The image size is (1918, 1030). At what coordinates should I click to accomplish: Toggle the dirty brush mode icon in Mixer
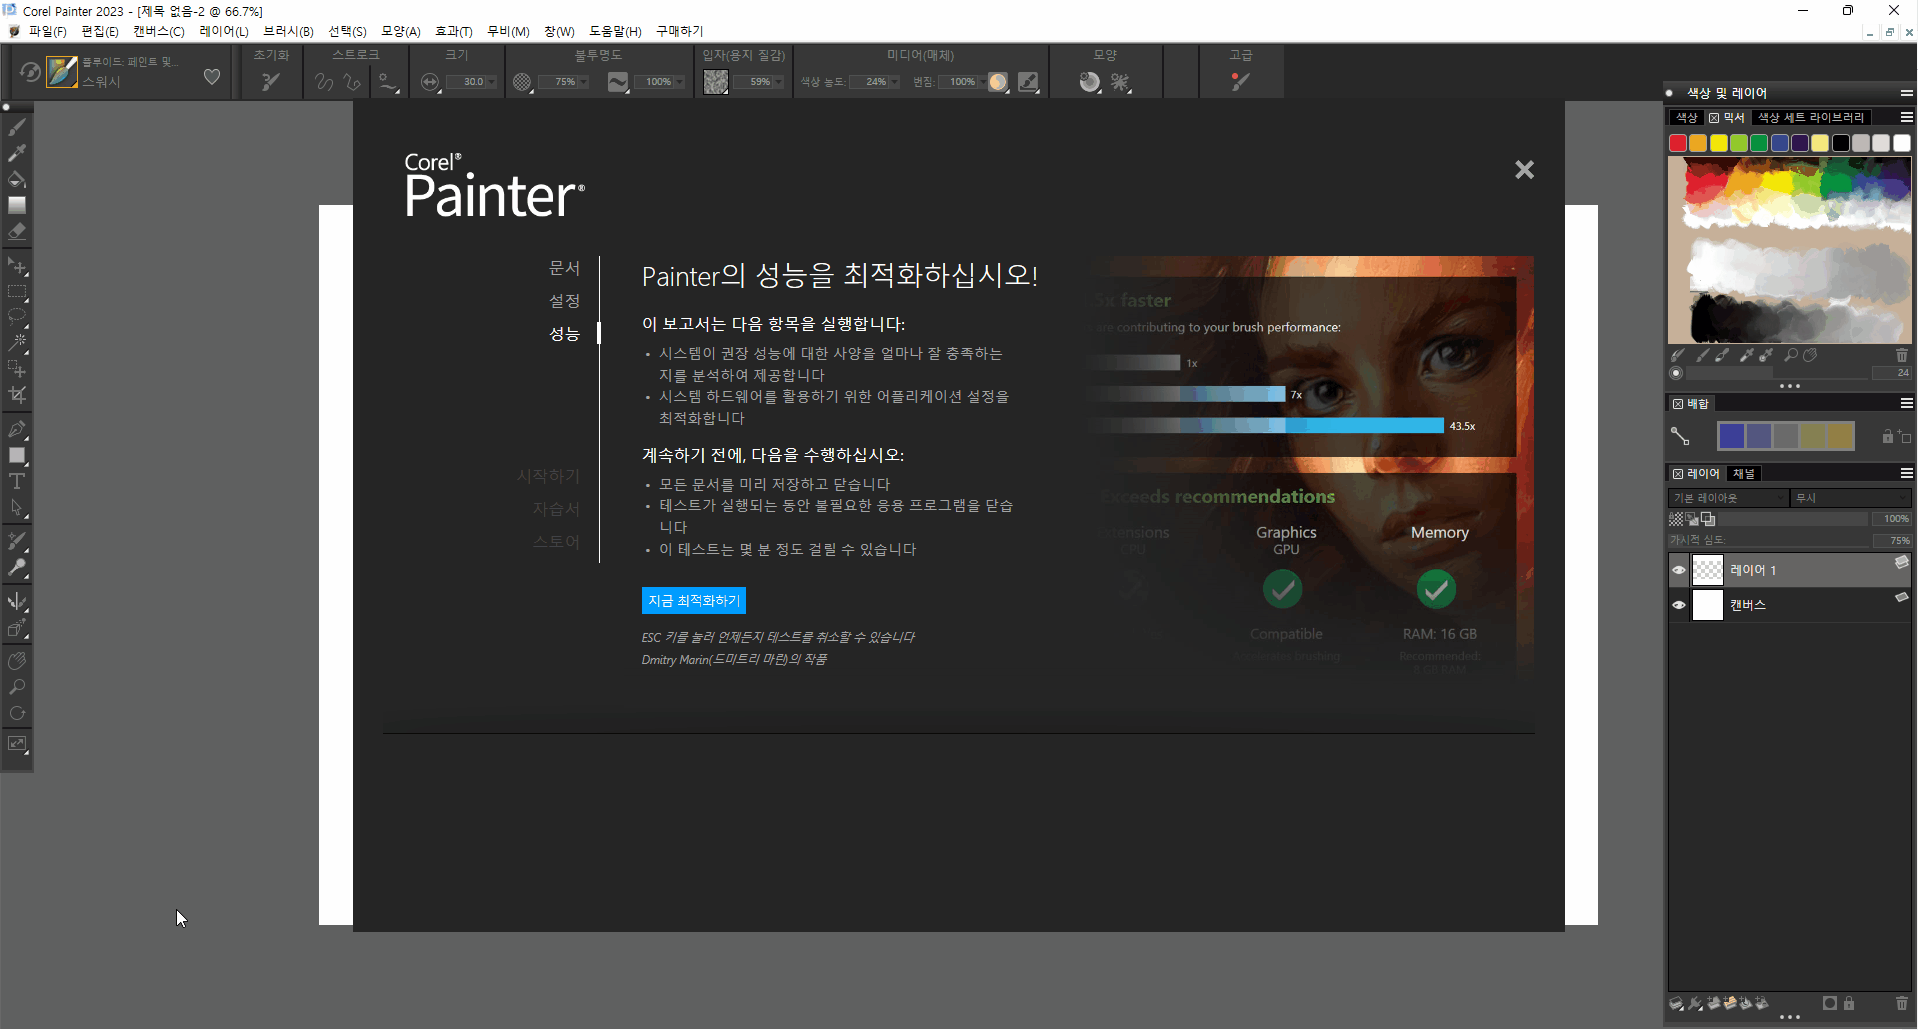(1678, 355)
